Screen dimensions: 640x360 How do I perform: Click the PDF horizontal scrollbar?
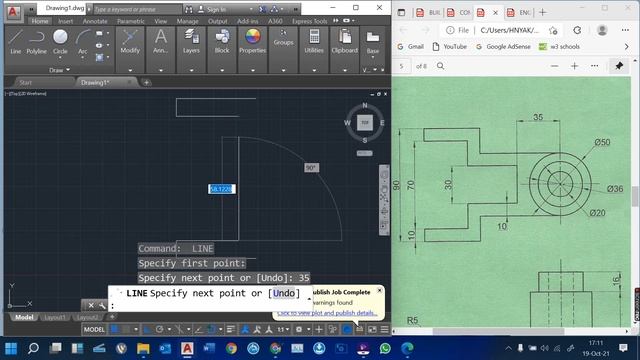tap(498, 331)
